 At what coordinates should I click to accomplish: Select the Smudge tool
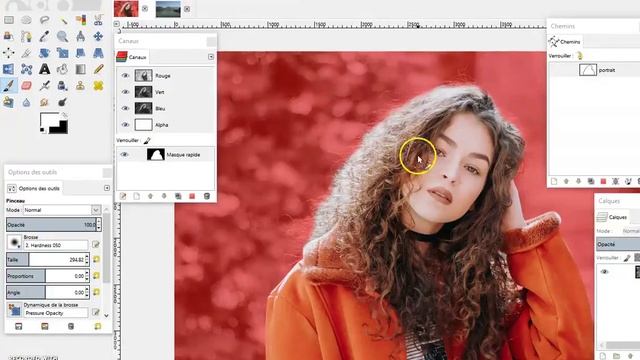44,102
